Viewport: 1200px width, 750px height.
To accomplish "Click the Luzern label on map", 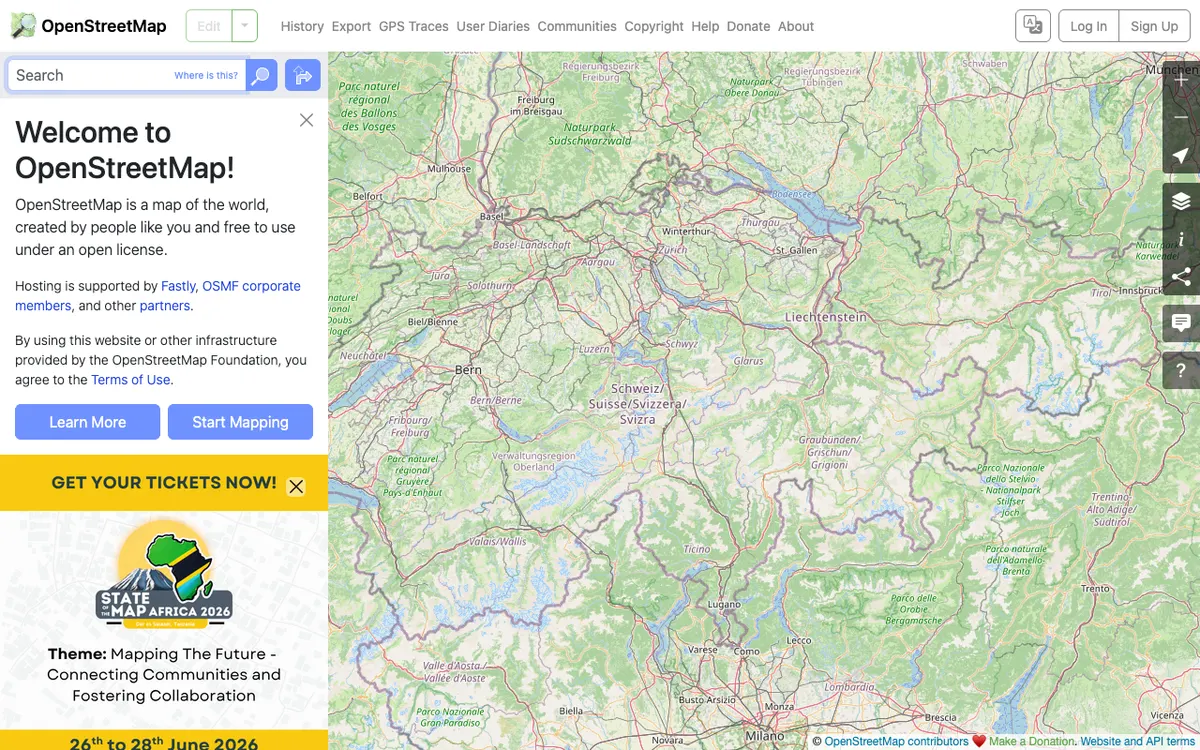I will click(x=595, y=349).
